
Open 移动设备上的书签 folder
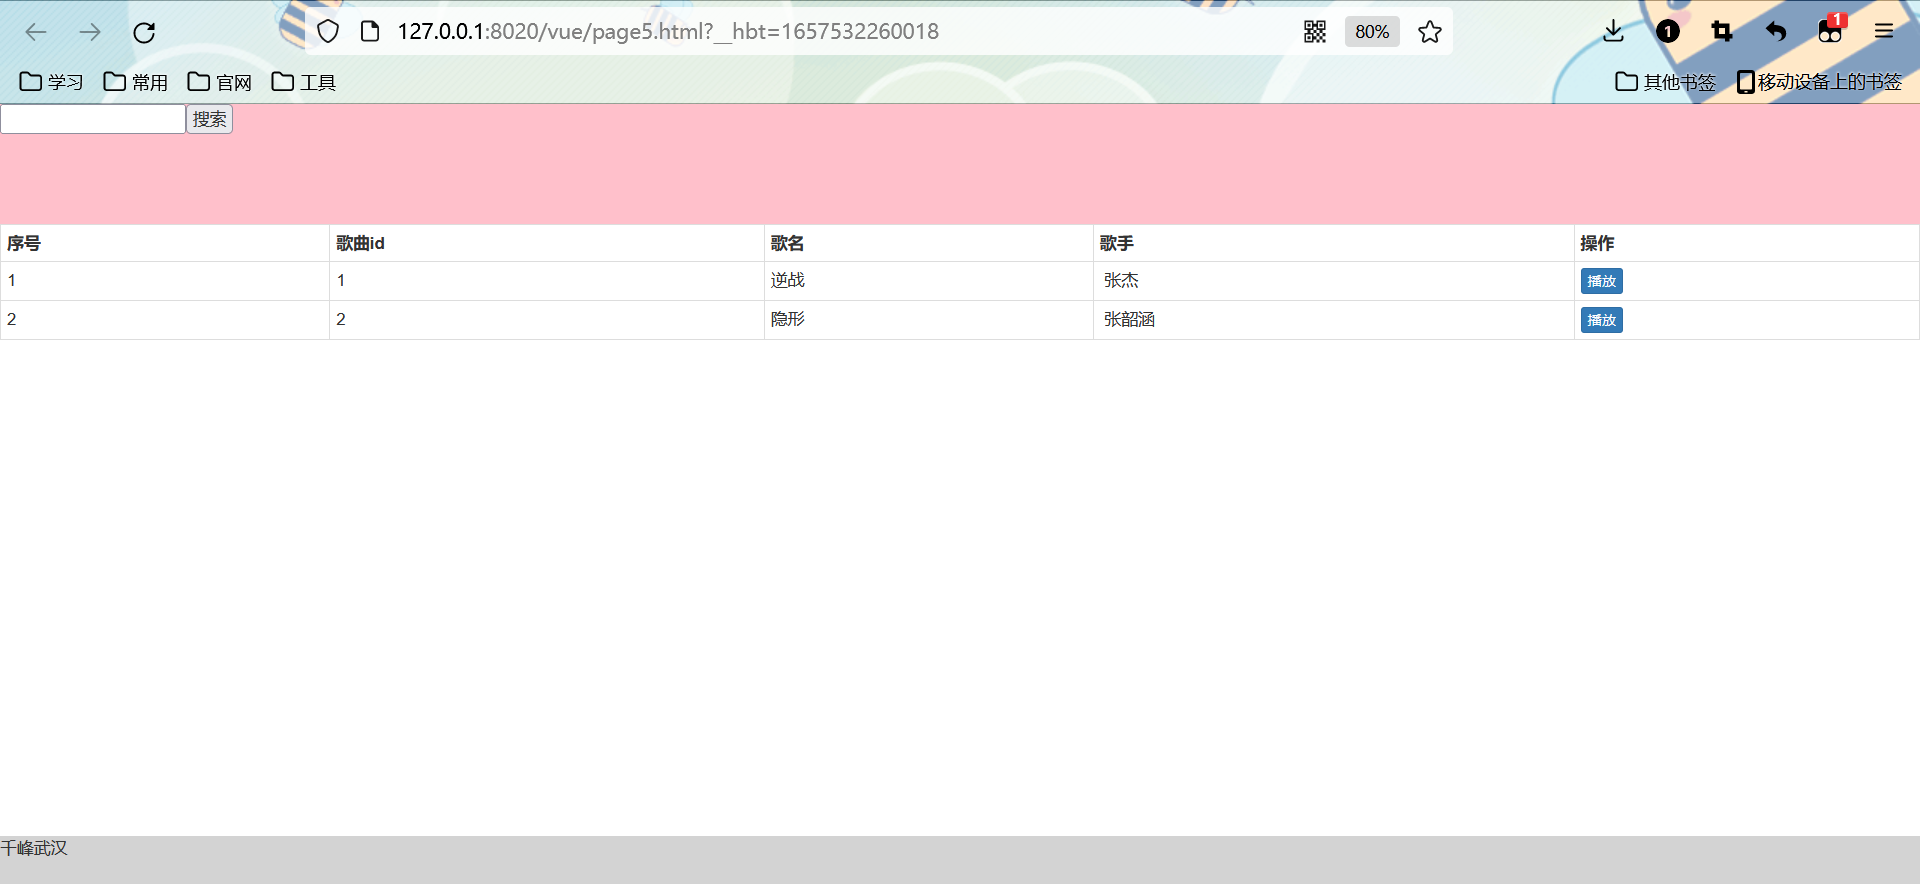1819,82
